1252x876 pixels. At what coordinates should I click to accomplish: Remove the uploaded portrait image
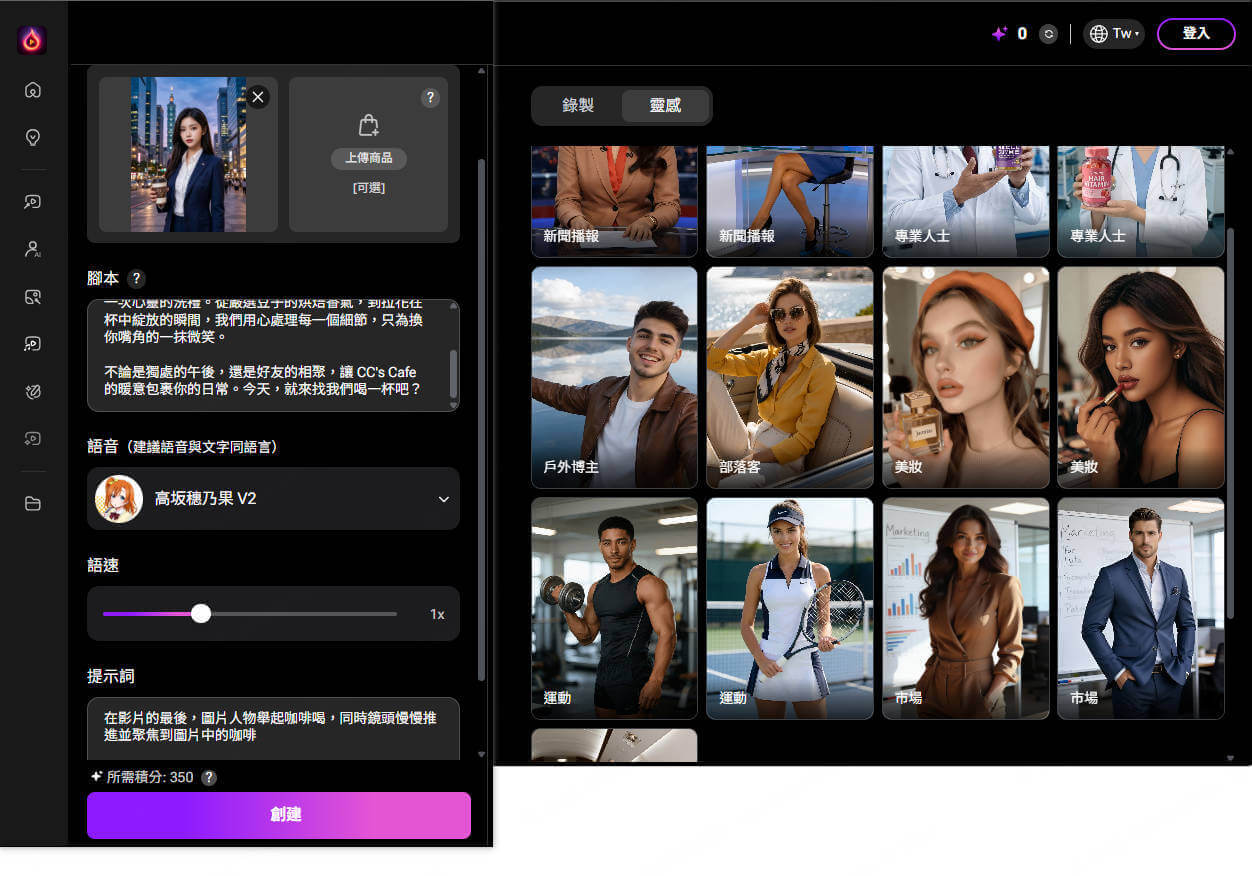pos(258,97)
